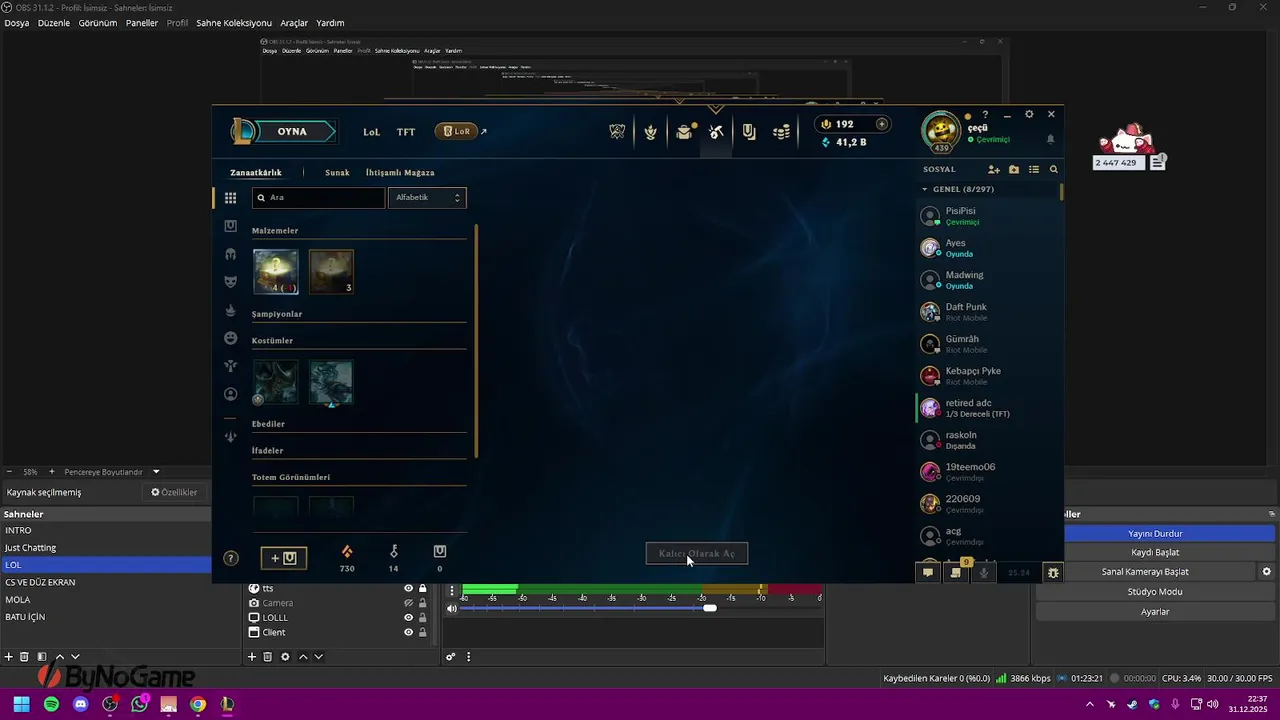Open source properties gear under sources list

point(285,657)
